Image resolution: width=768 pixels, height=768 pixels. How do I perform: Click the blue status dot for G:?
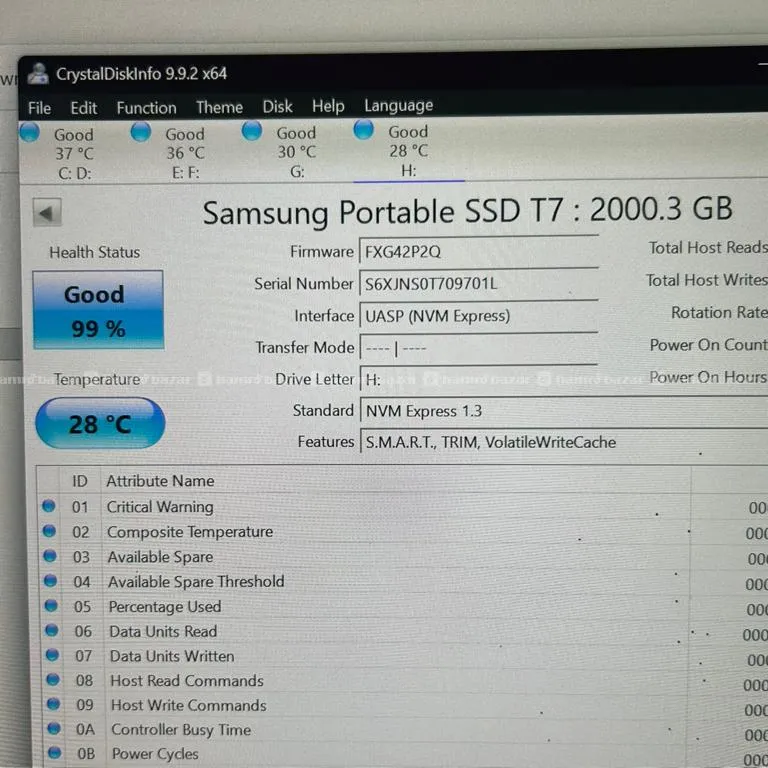252,131
